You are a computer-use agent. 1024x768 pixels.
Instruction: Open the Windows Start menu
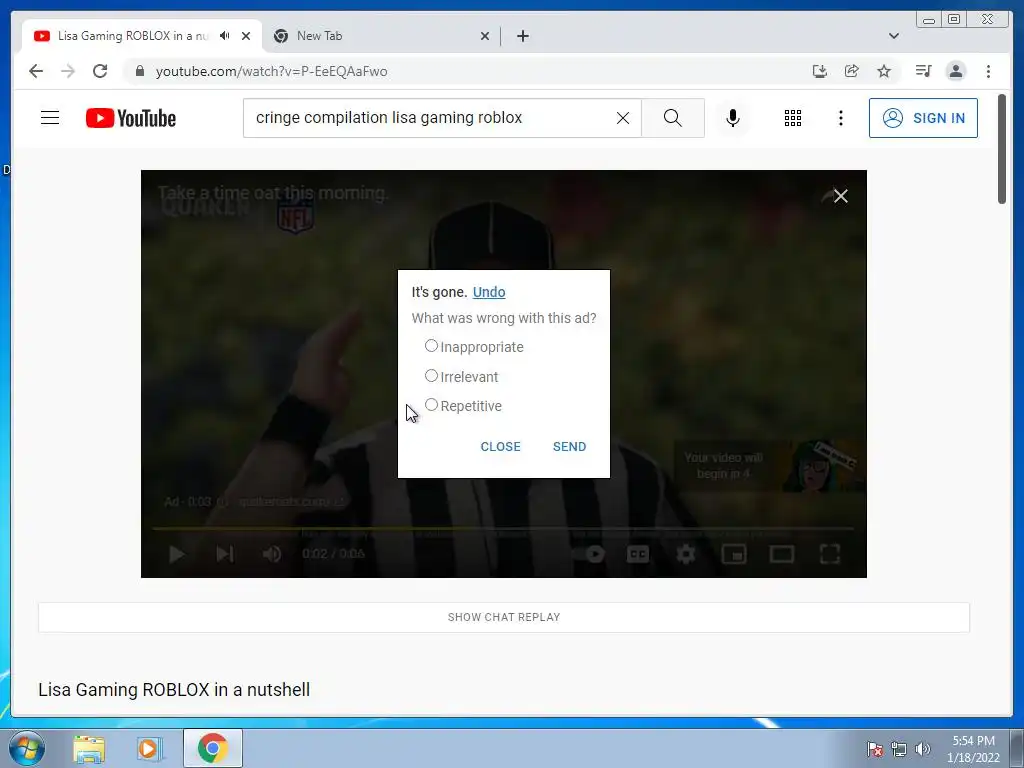click(26, 748)
